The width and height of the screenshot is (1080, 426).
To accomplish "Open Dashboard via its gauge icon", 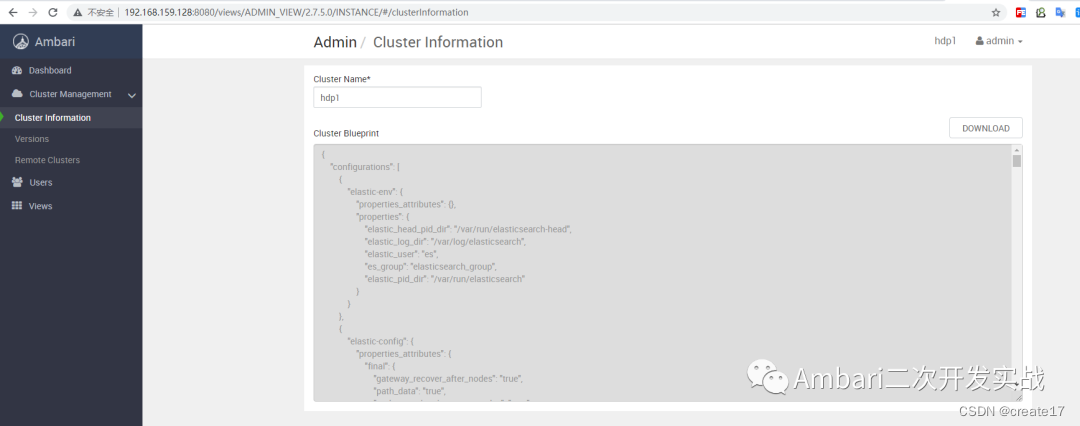I will coord(17,71).
